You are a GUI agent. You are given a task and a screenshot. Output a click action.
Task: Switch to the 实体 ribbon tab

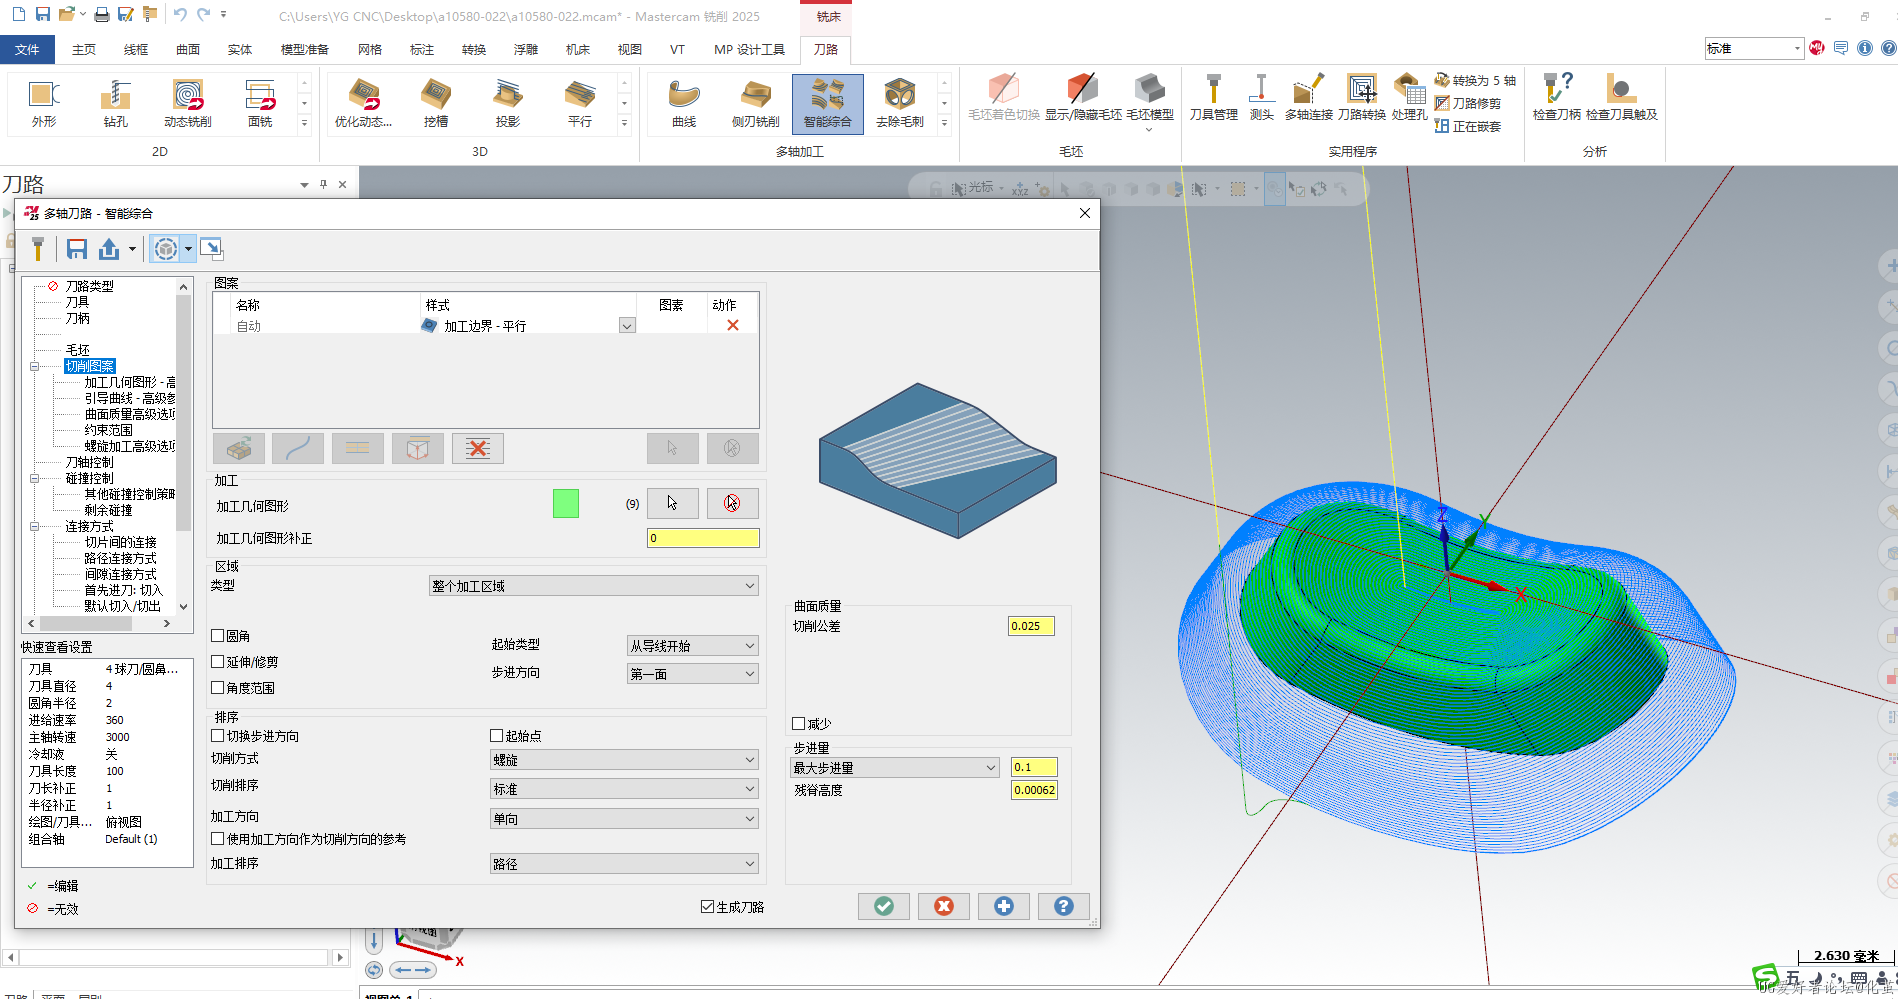click(240, 49)
